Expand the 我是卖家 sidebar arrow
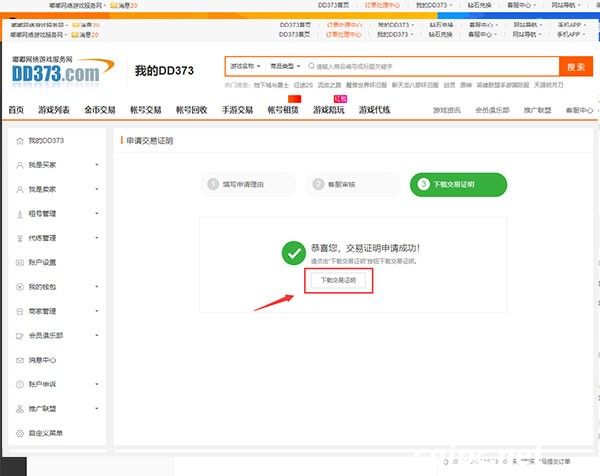The width and height of the screenshot is (600, 476). point(97,190)
